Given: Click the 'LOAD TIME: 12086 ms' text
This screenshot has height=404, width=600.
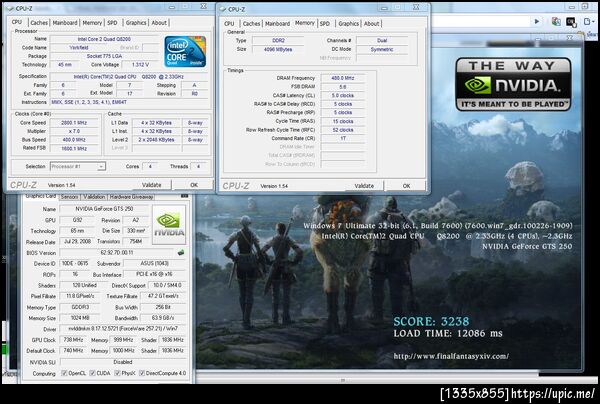Looking at the screenshot, I should 448,334.
